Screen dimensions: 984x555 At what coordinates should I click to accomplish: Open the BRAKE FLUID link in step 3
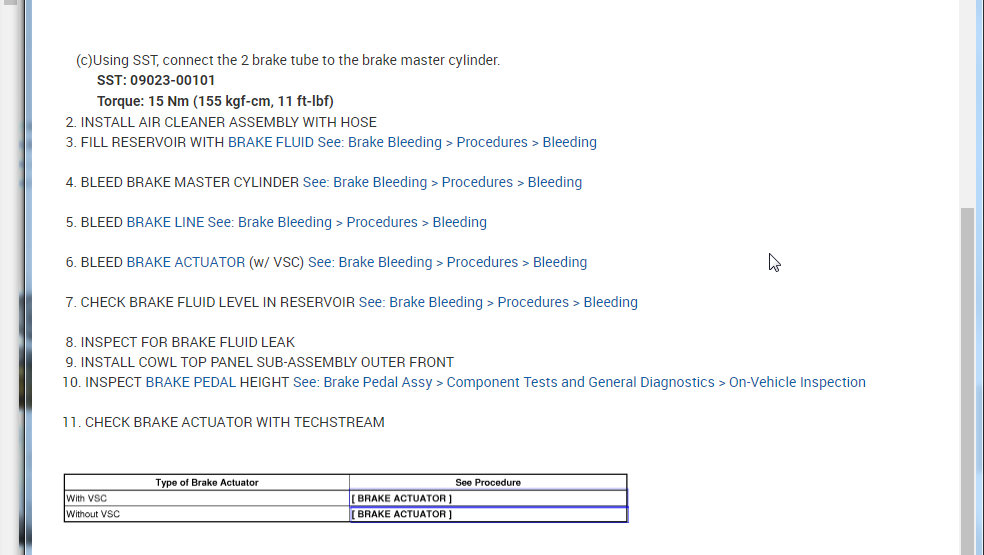[270, 142]
